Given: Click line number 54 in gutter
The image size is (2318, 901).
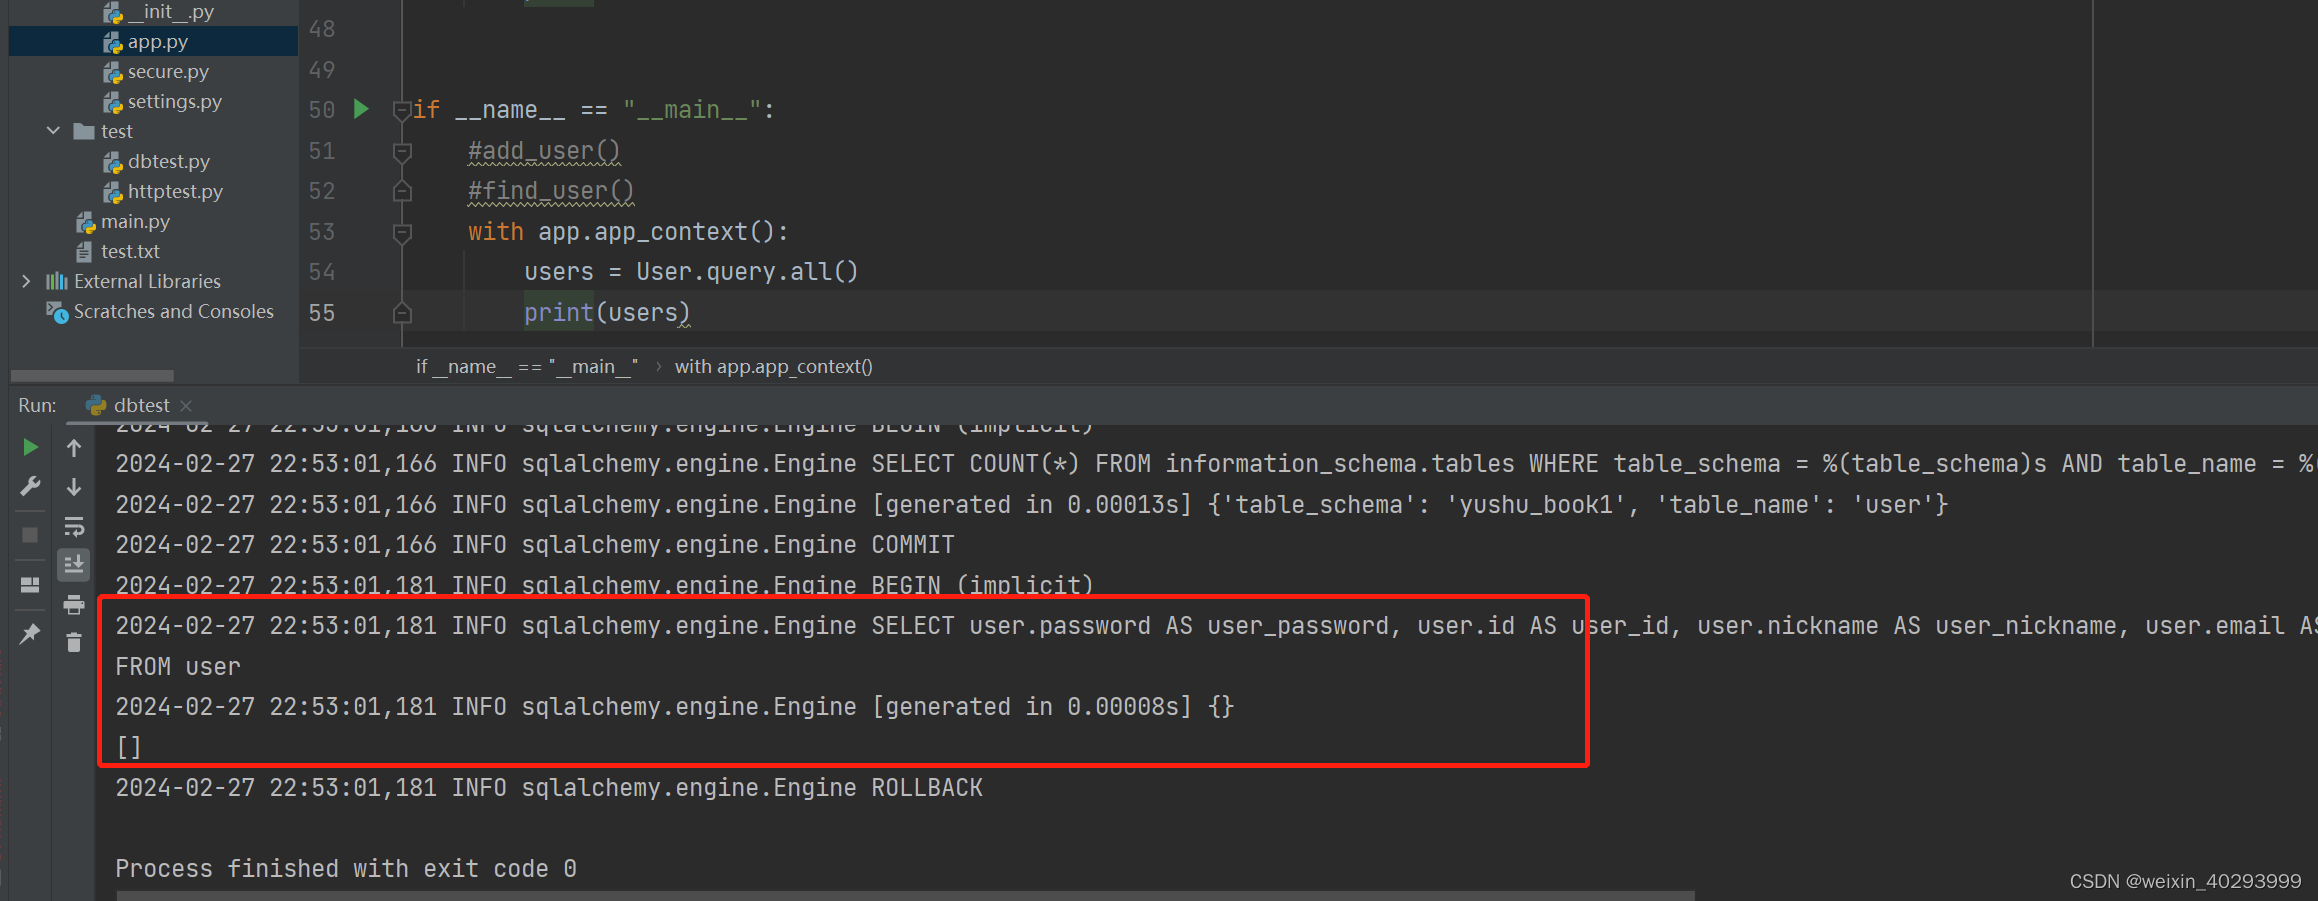Looking at the screenshot, I should (322, 272).
